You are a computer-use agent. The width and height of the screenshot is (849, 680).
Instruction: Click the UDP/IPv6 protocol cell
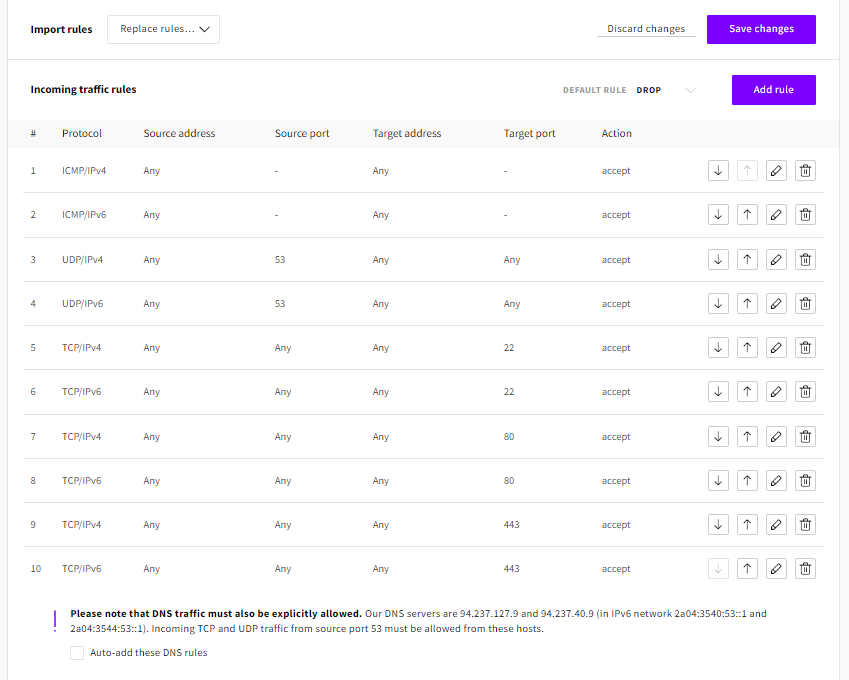(82, 303)
